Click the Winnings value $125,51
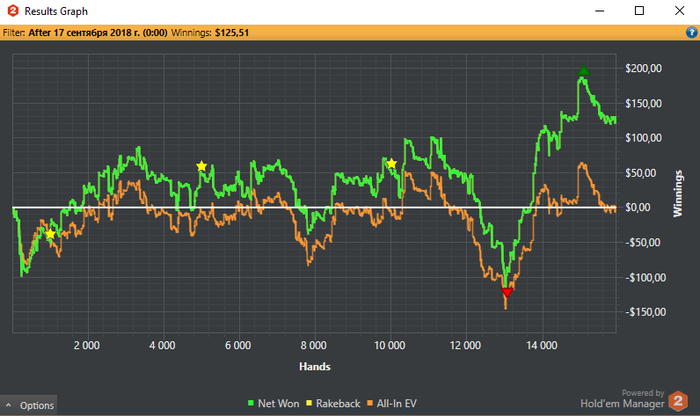This screenshot has height=416, width=700. [232, 33]
